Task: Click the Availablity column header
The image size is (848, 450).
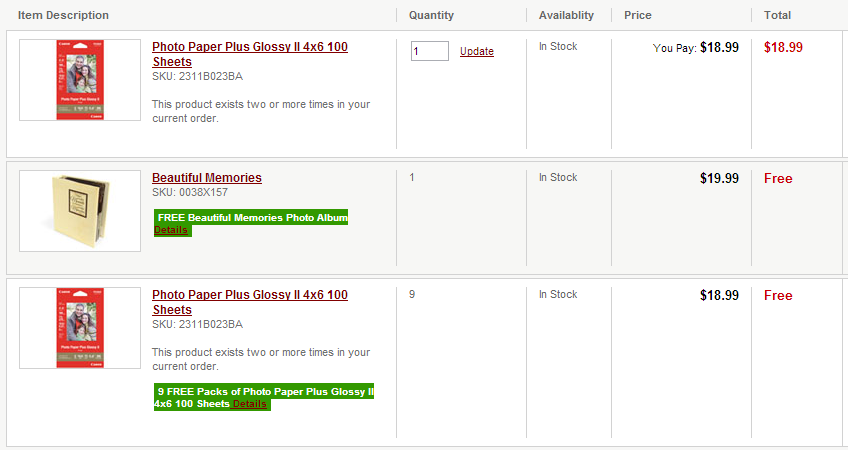Action: (566, 15)
